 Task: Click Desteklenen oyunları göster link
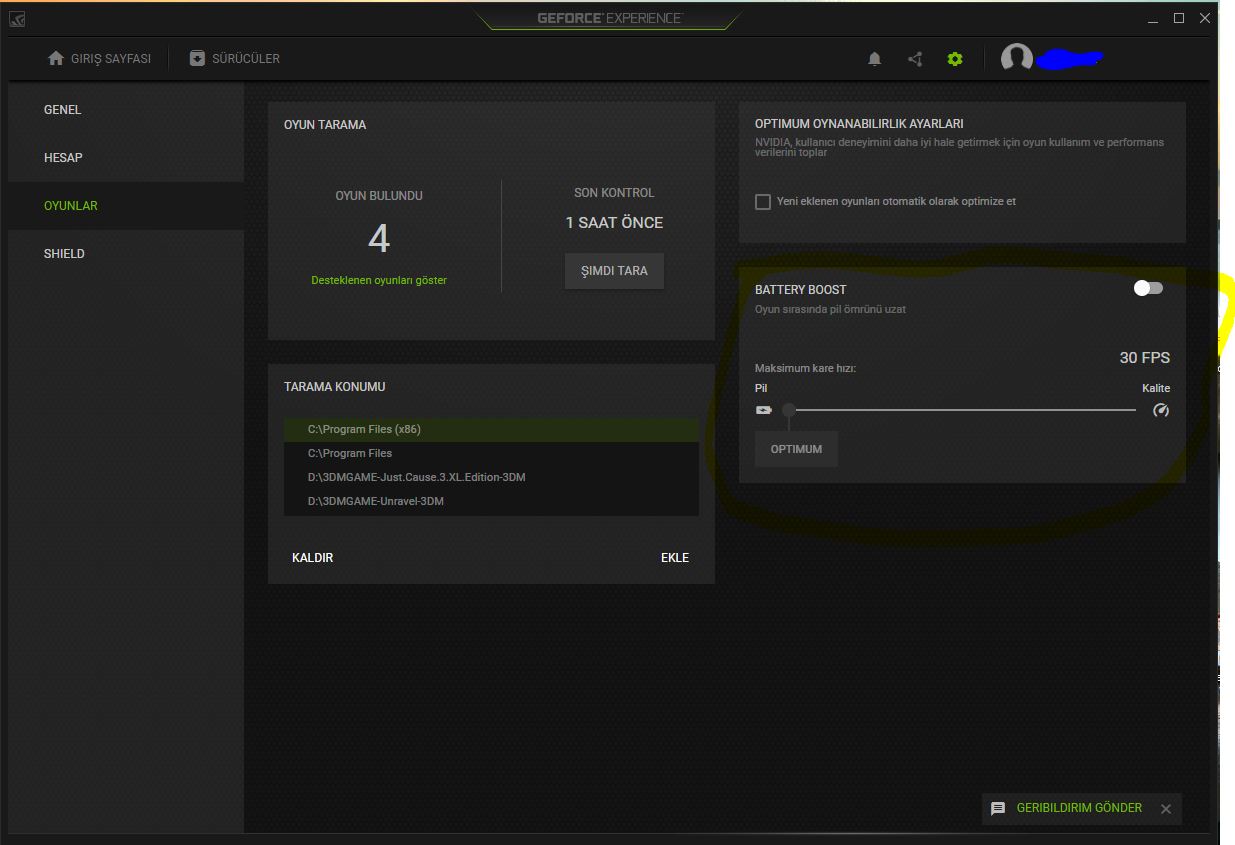pyautogui.click(x=379, y=280)
